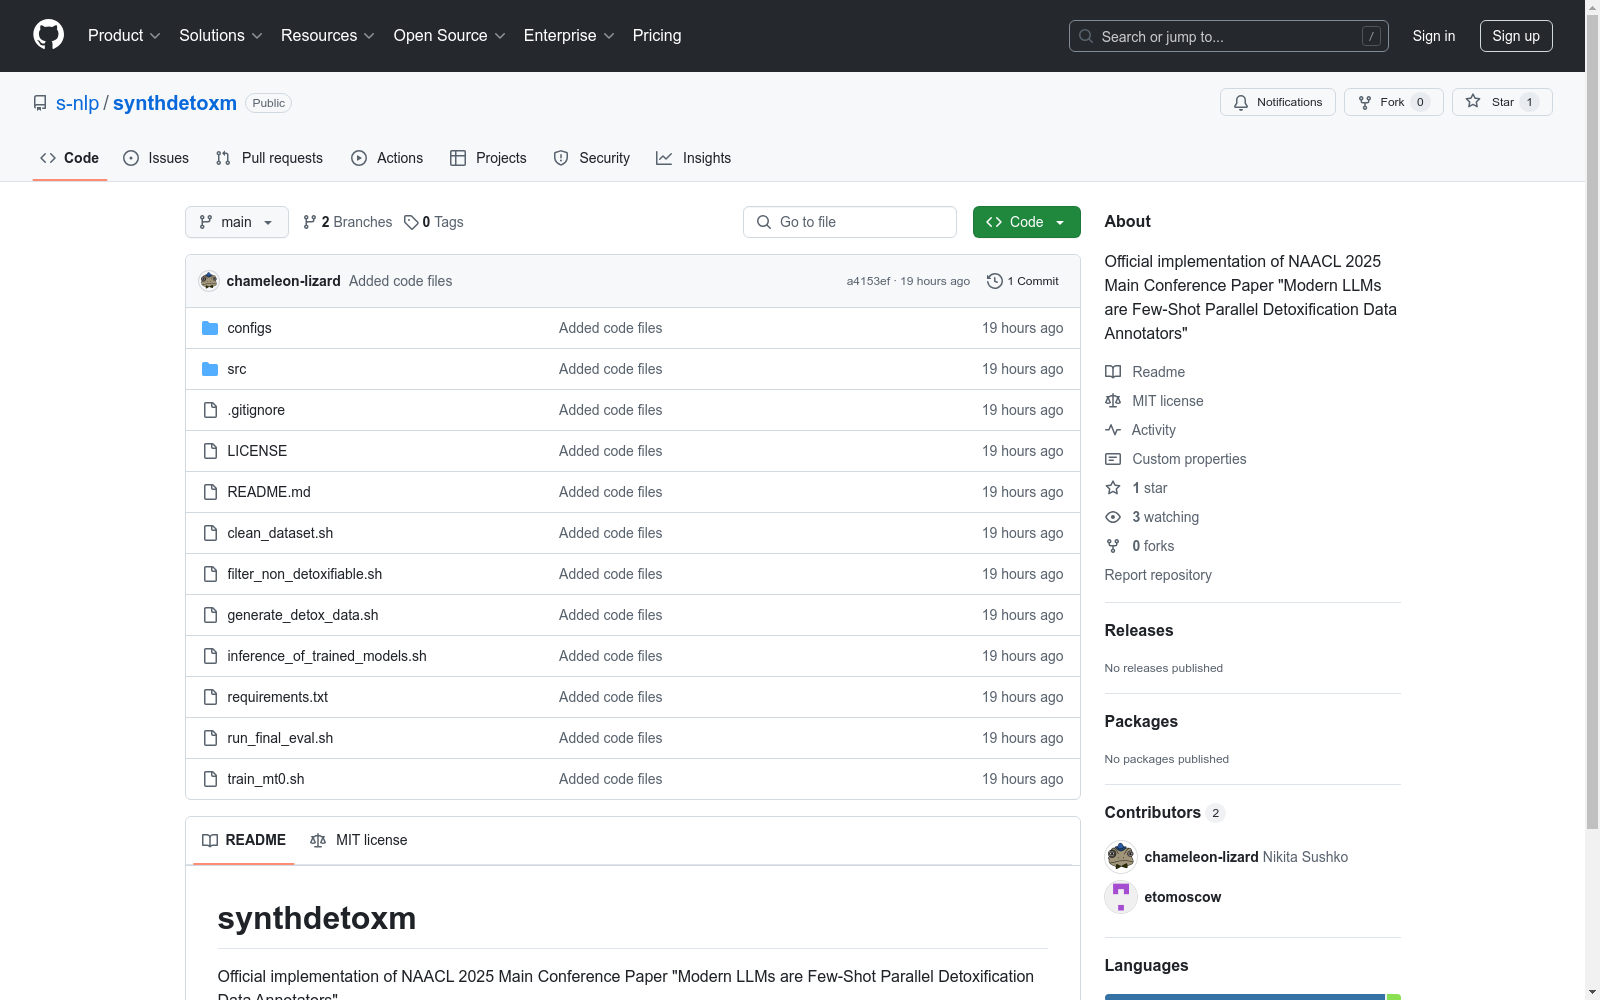Click chameleon-lizard avatar in commit header

coord(209,281)
